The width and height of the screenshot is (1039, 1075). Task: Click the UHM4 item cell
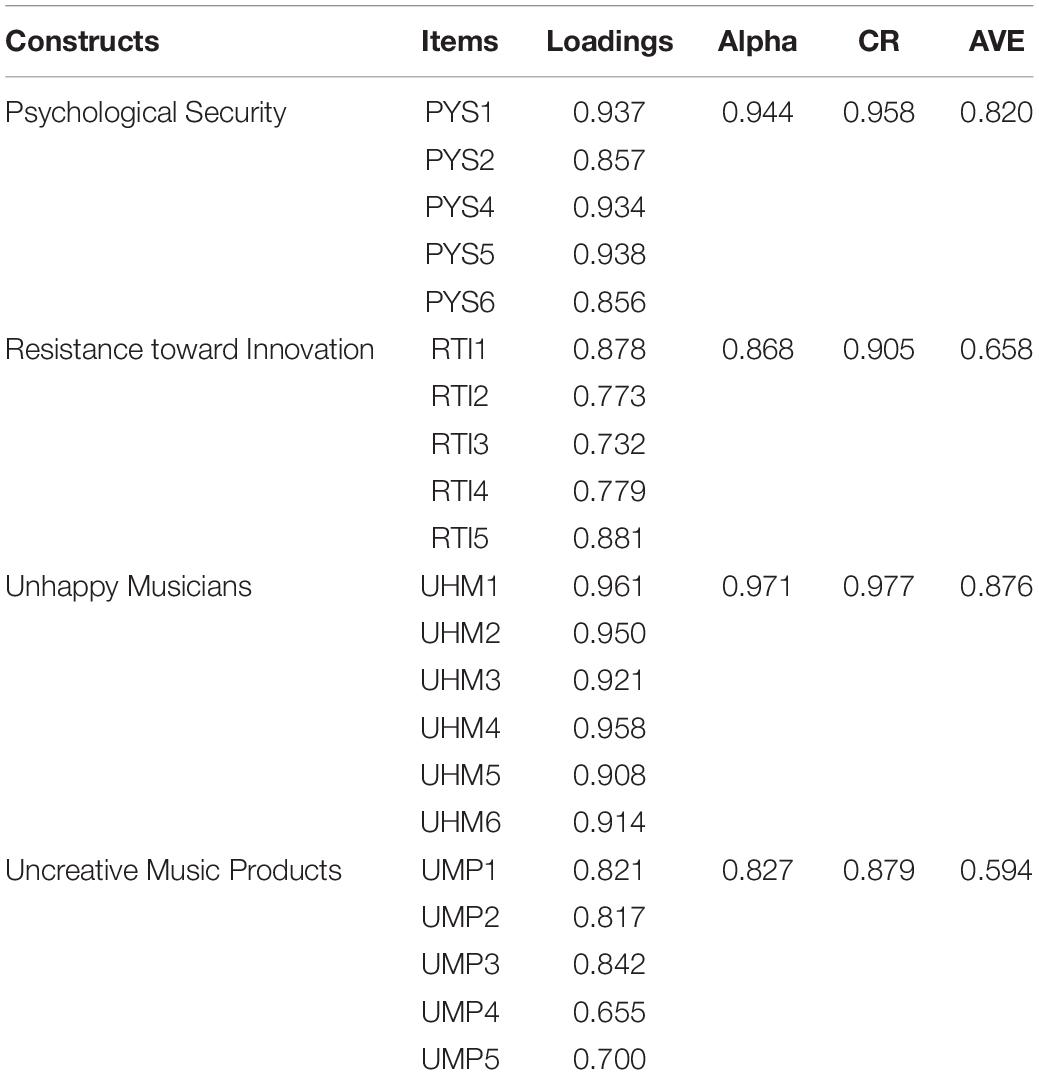click(x=460, y=728)
